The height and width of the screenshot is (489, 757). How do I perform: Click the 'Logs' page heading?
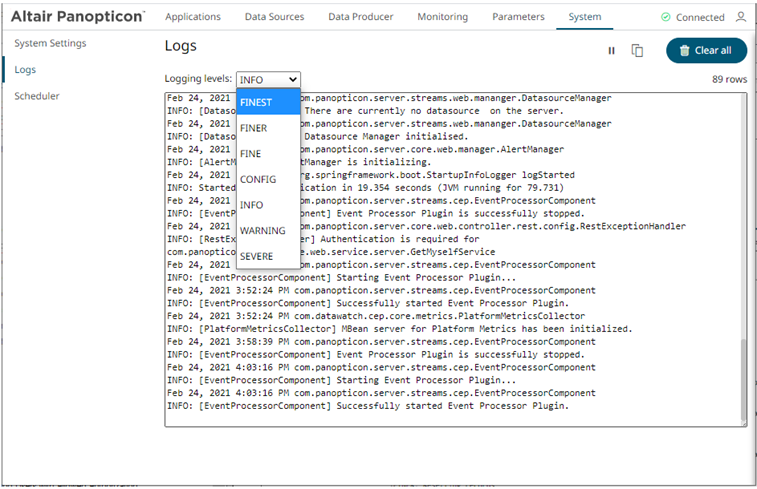tap(181, 46)
